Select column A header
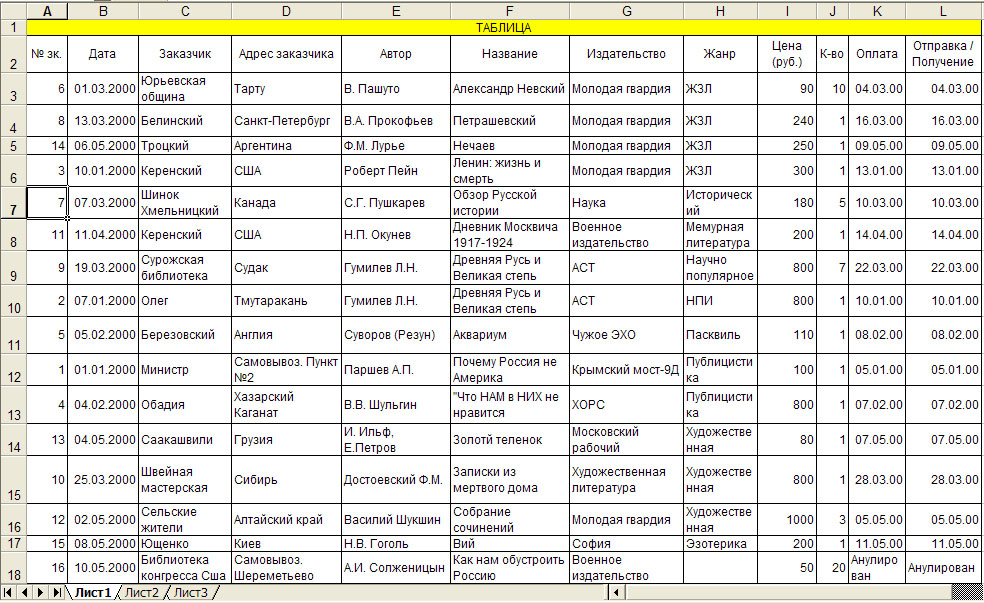The height and width of the screenshot is (603, 984). pyautogui.click(x=47, y=11)
